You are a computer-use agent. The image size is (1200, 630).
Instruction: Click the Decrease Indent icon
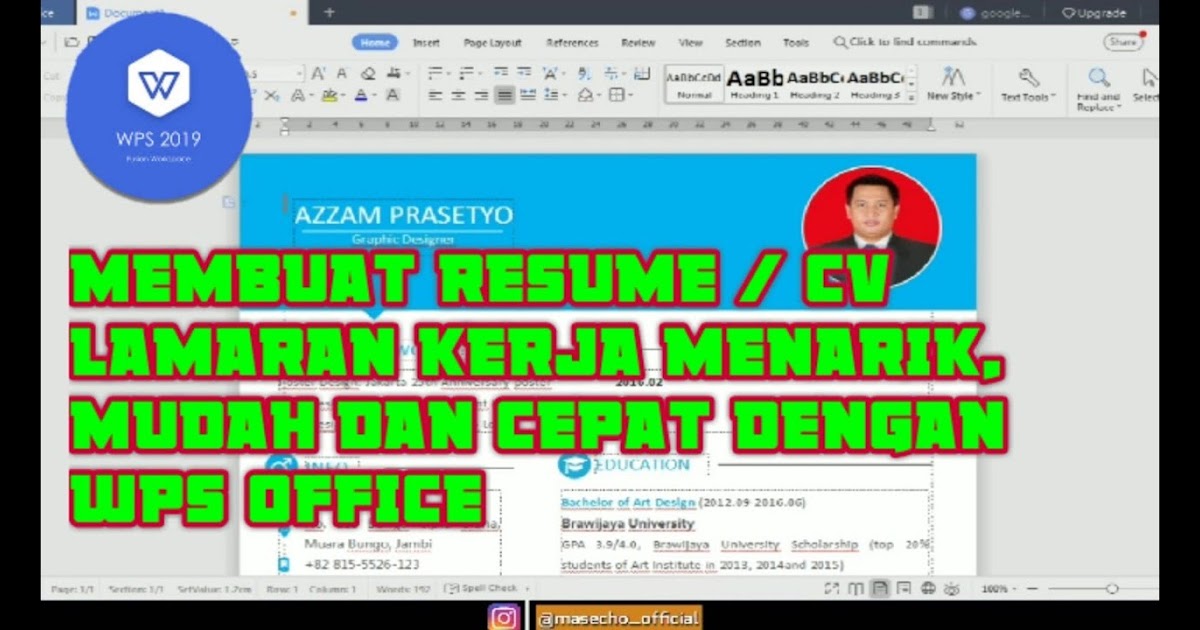pos(500,73)
